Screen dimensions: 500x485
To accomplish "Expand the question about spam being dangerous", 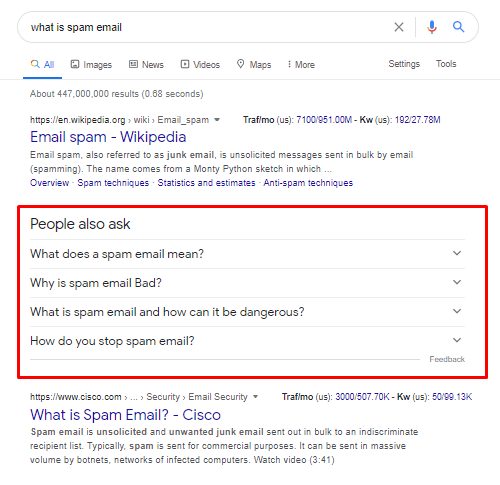I will 247,312.
